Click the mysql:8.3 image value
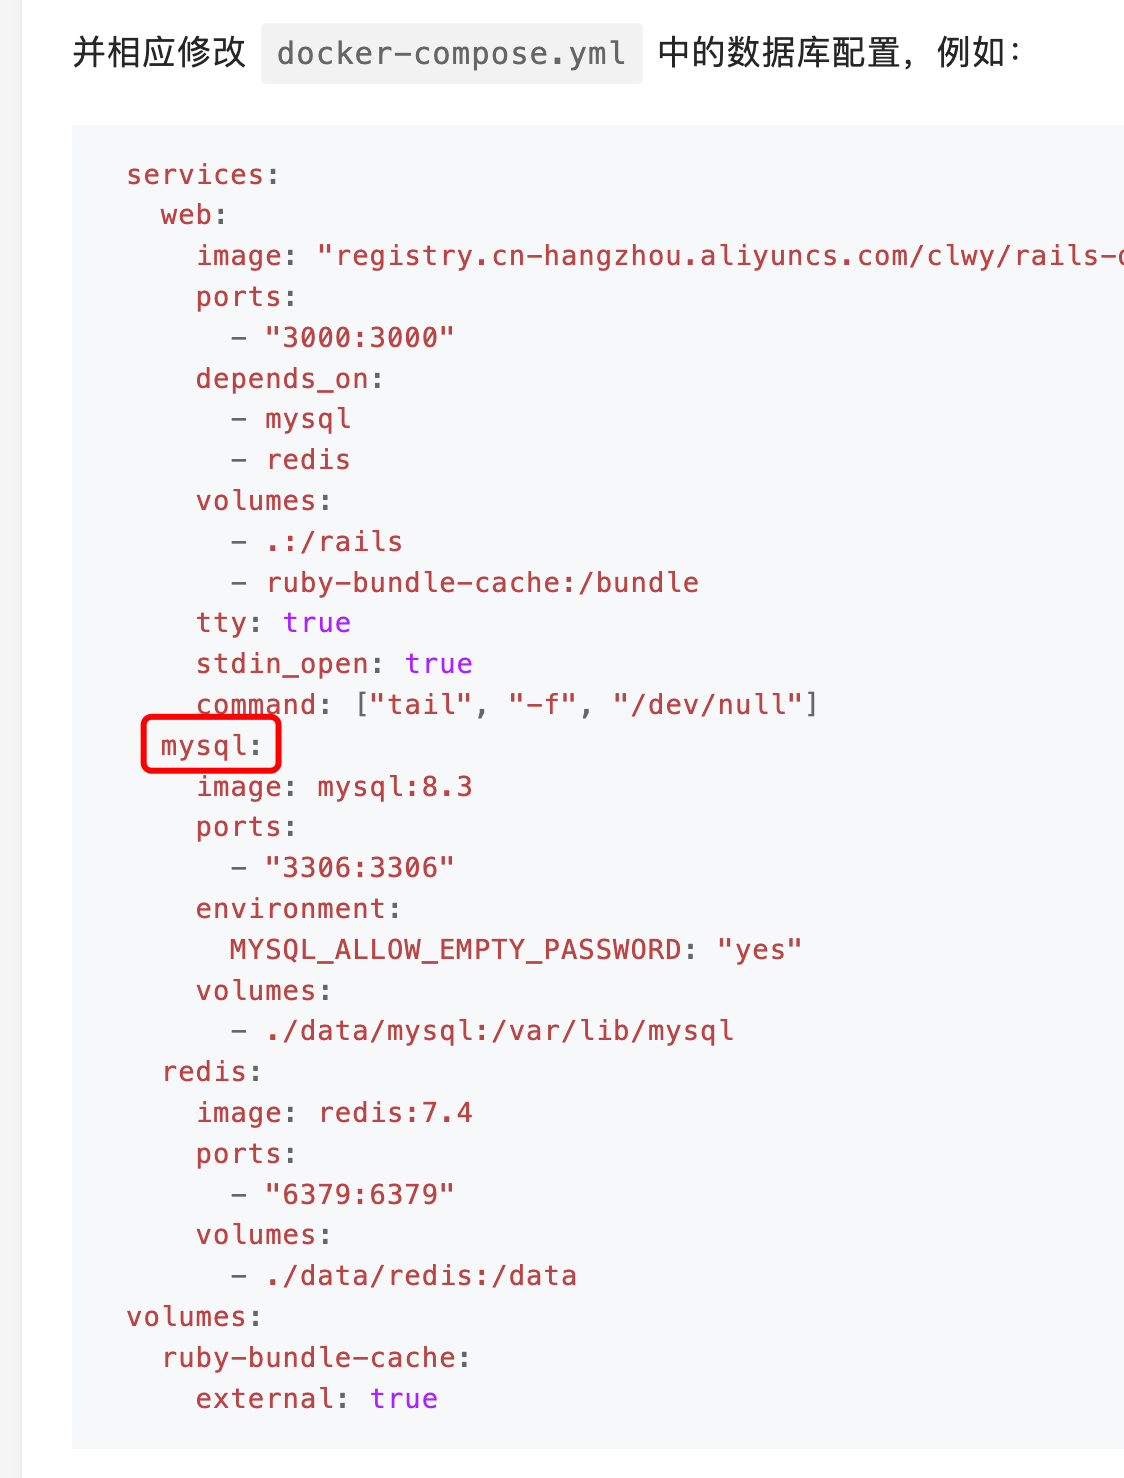 395,787
